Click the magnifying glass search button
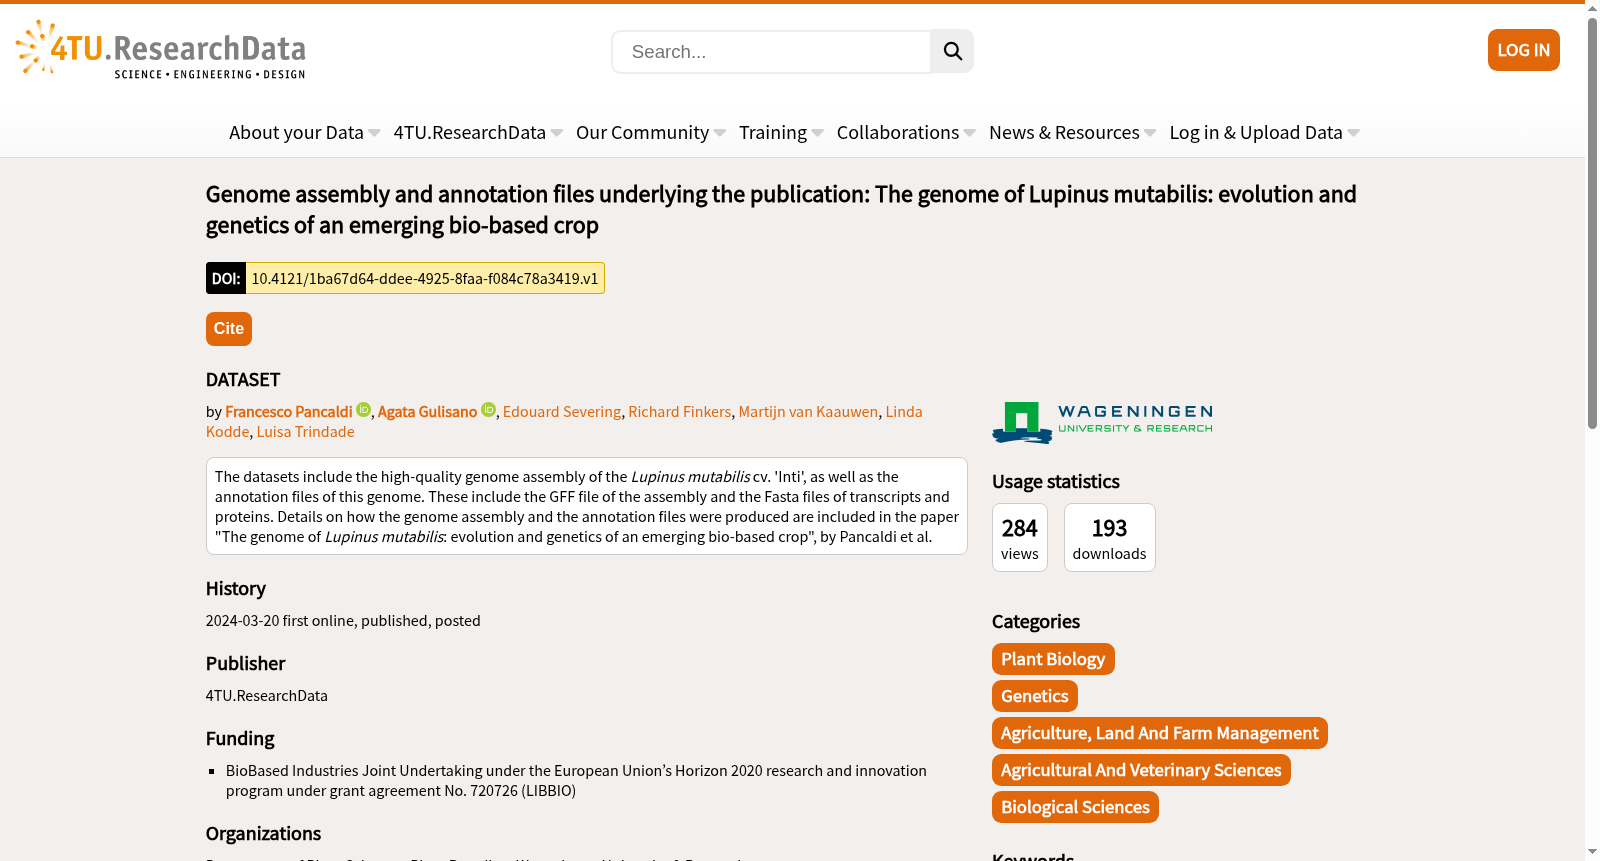 [x=952, y=51]
